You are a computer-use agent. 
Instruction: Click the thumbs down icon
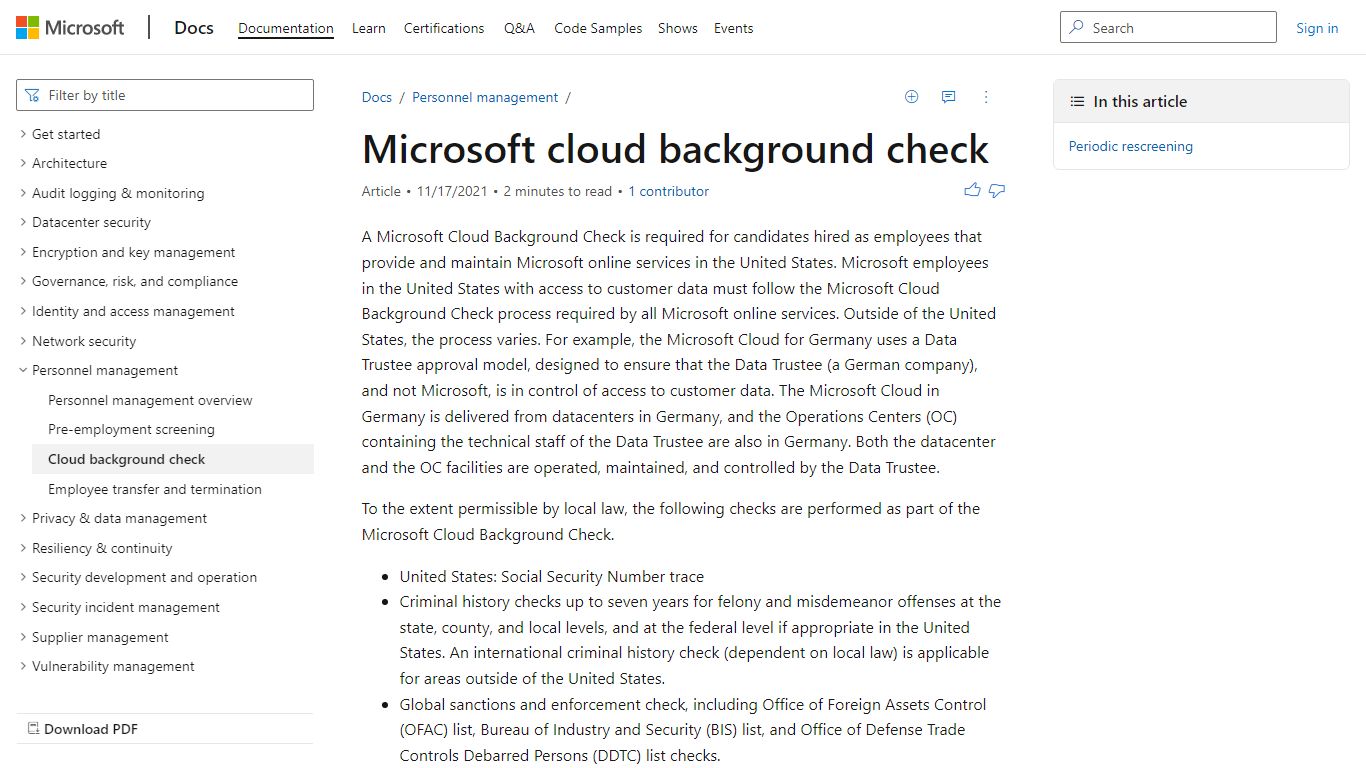point(997,190)
